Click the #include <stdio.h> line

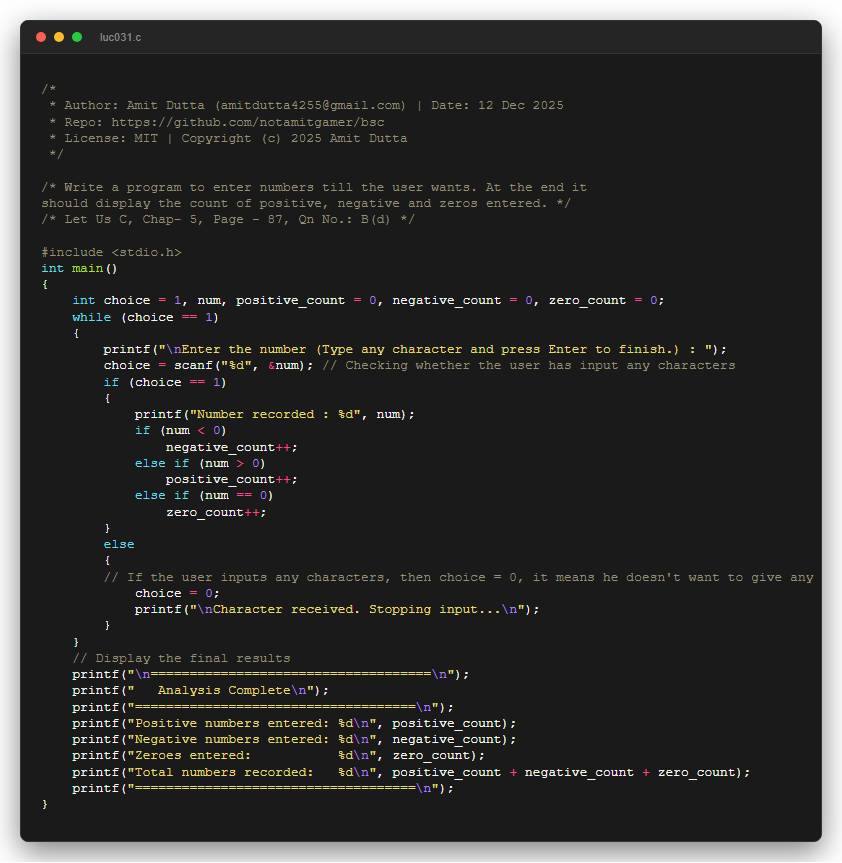pyautogui.click(x=111, y=252)
